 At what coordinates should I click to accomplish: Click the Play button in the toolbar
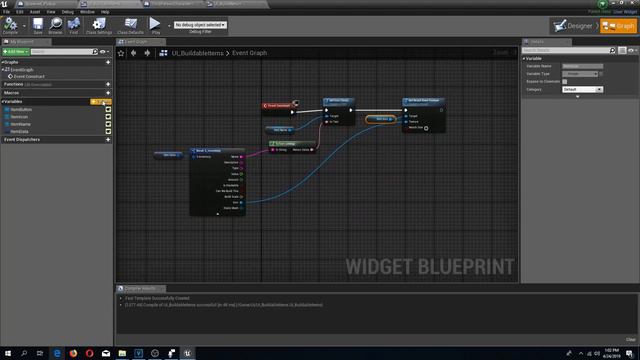tap(155, 24)
